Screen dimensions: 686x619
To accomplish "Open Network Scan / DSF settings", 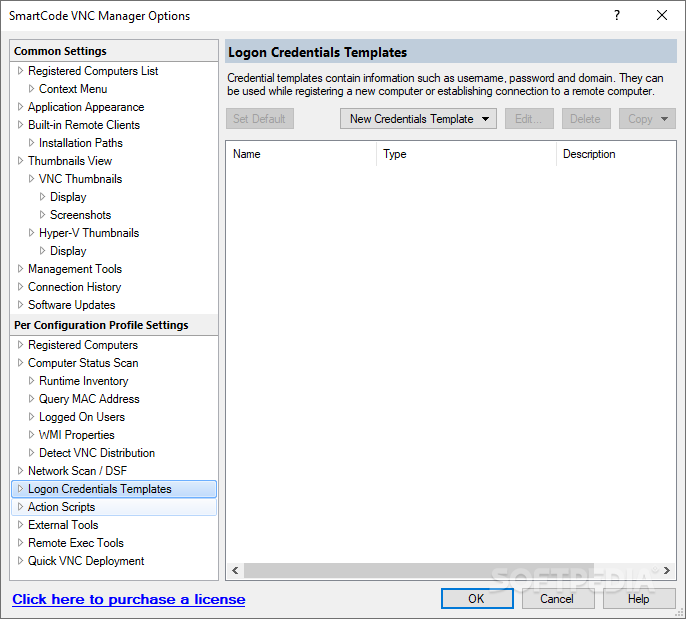I will click(x=77, y=470).
